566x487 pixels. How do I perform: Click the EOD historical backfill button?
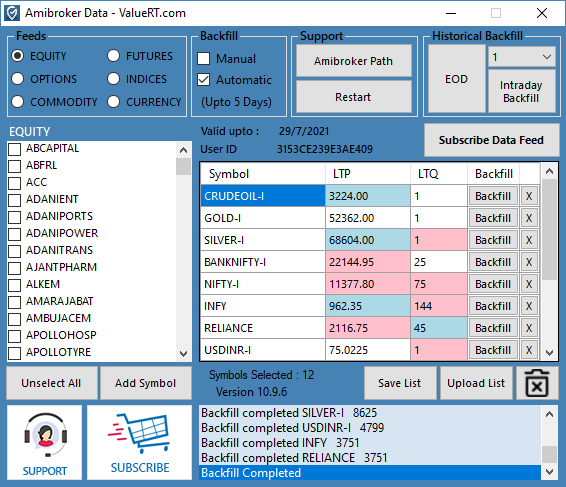point(457,79)
